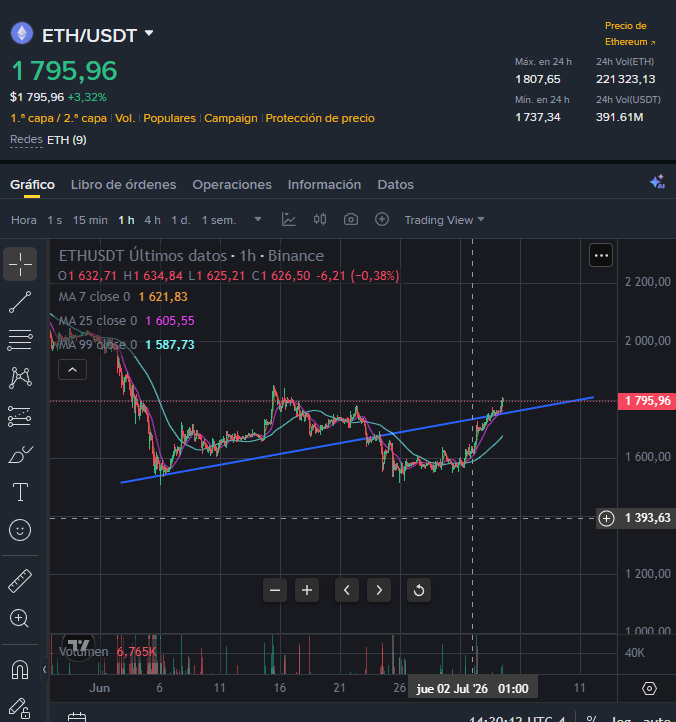Open the Precio de Ethereum link
The image size is (676, 722).
pos(629,34)
